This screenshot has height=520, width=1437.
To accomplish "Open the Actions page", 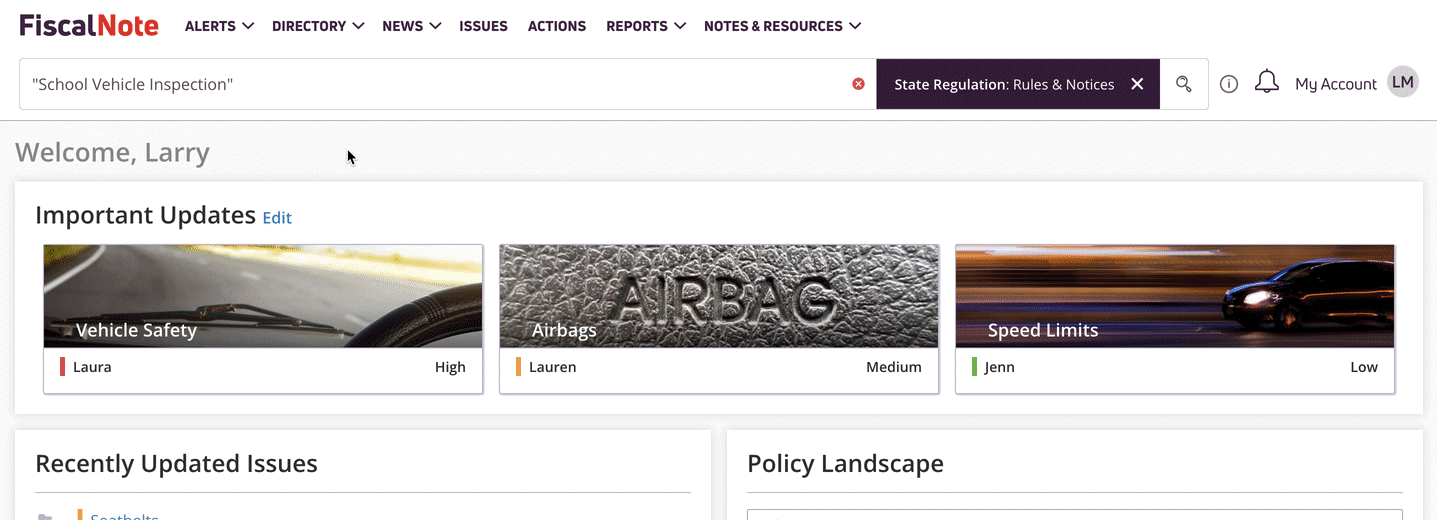I will pyautogui.click(x=557, y=26).
